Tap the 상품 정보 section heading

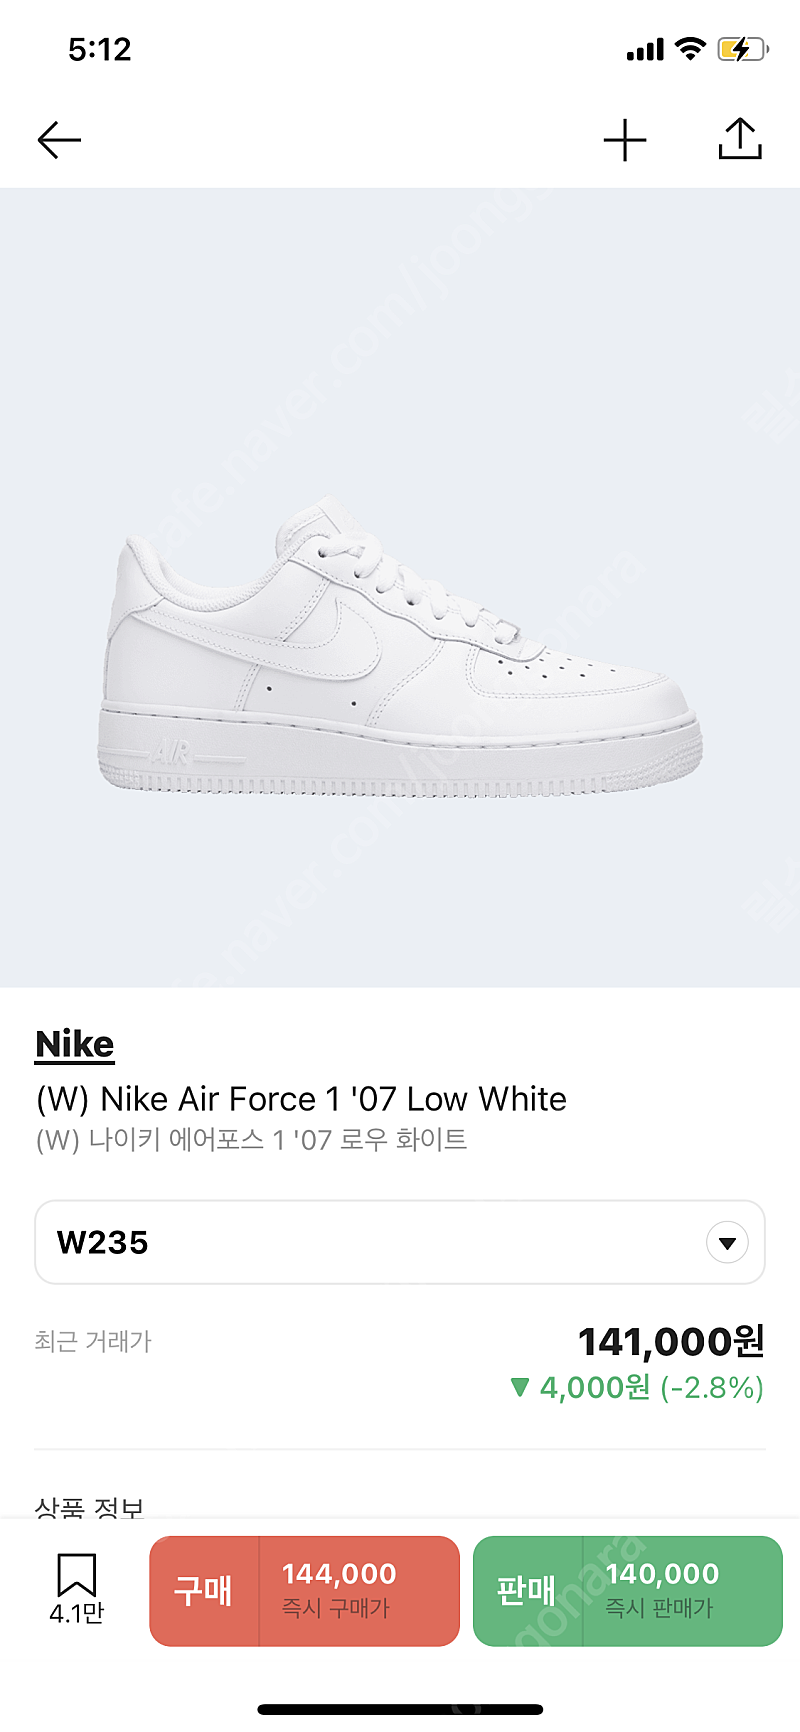90,1507
